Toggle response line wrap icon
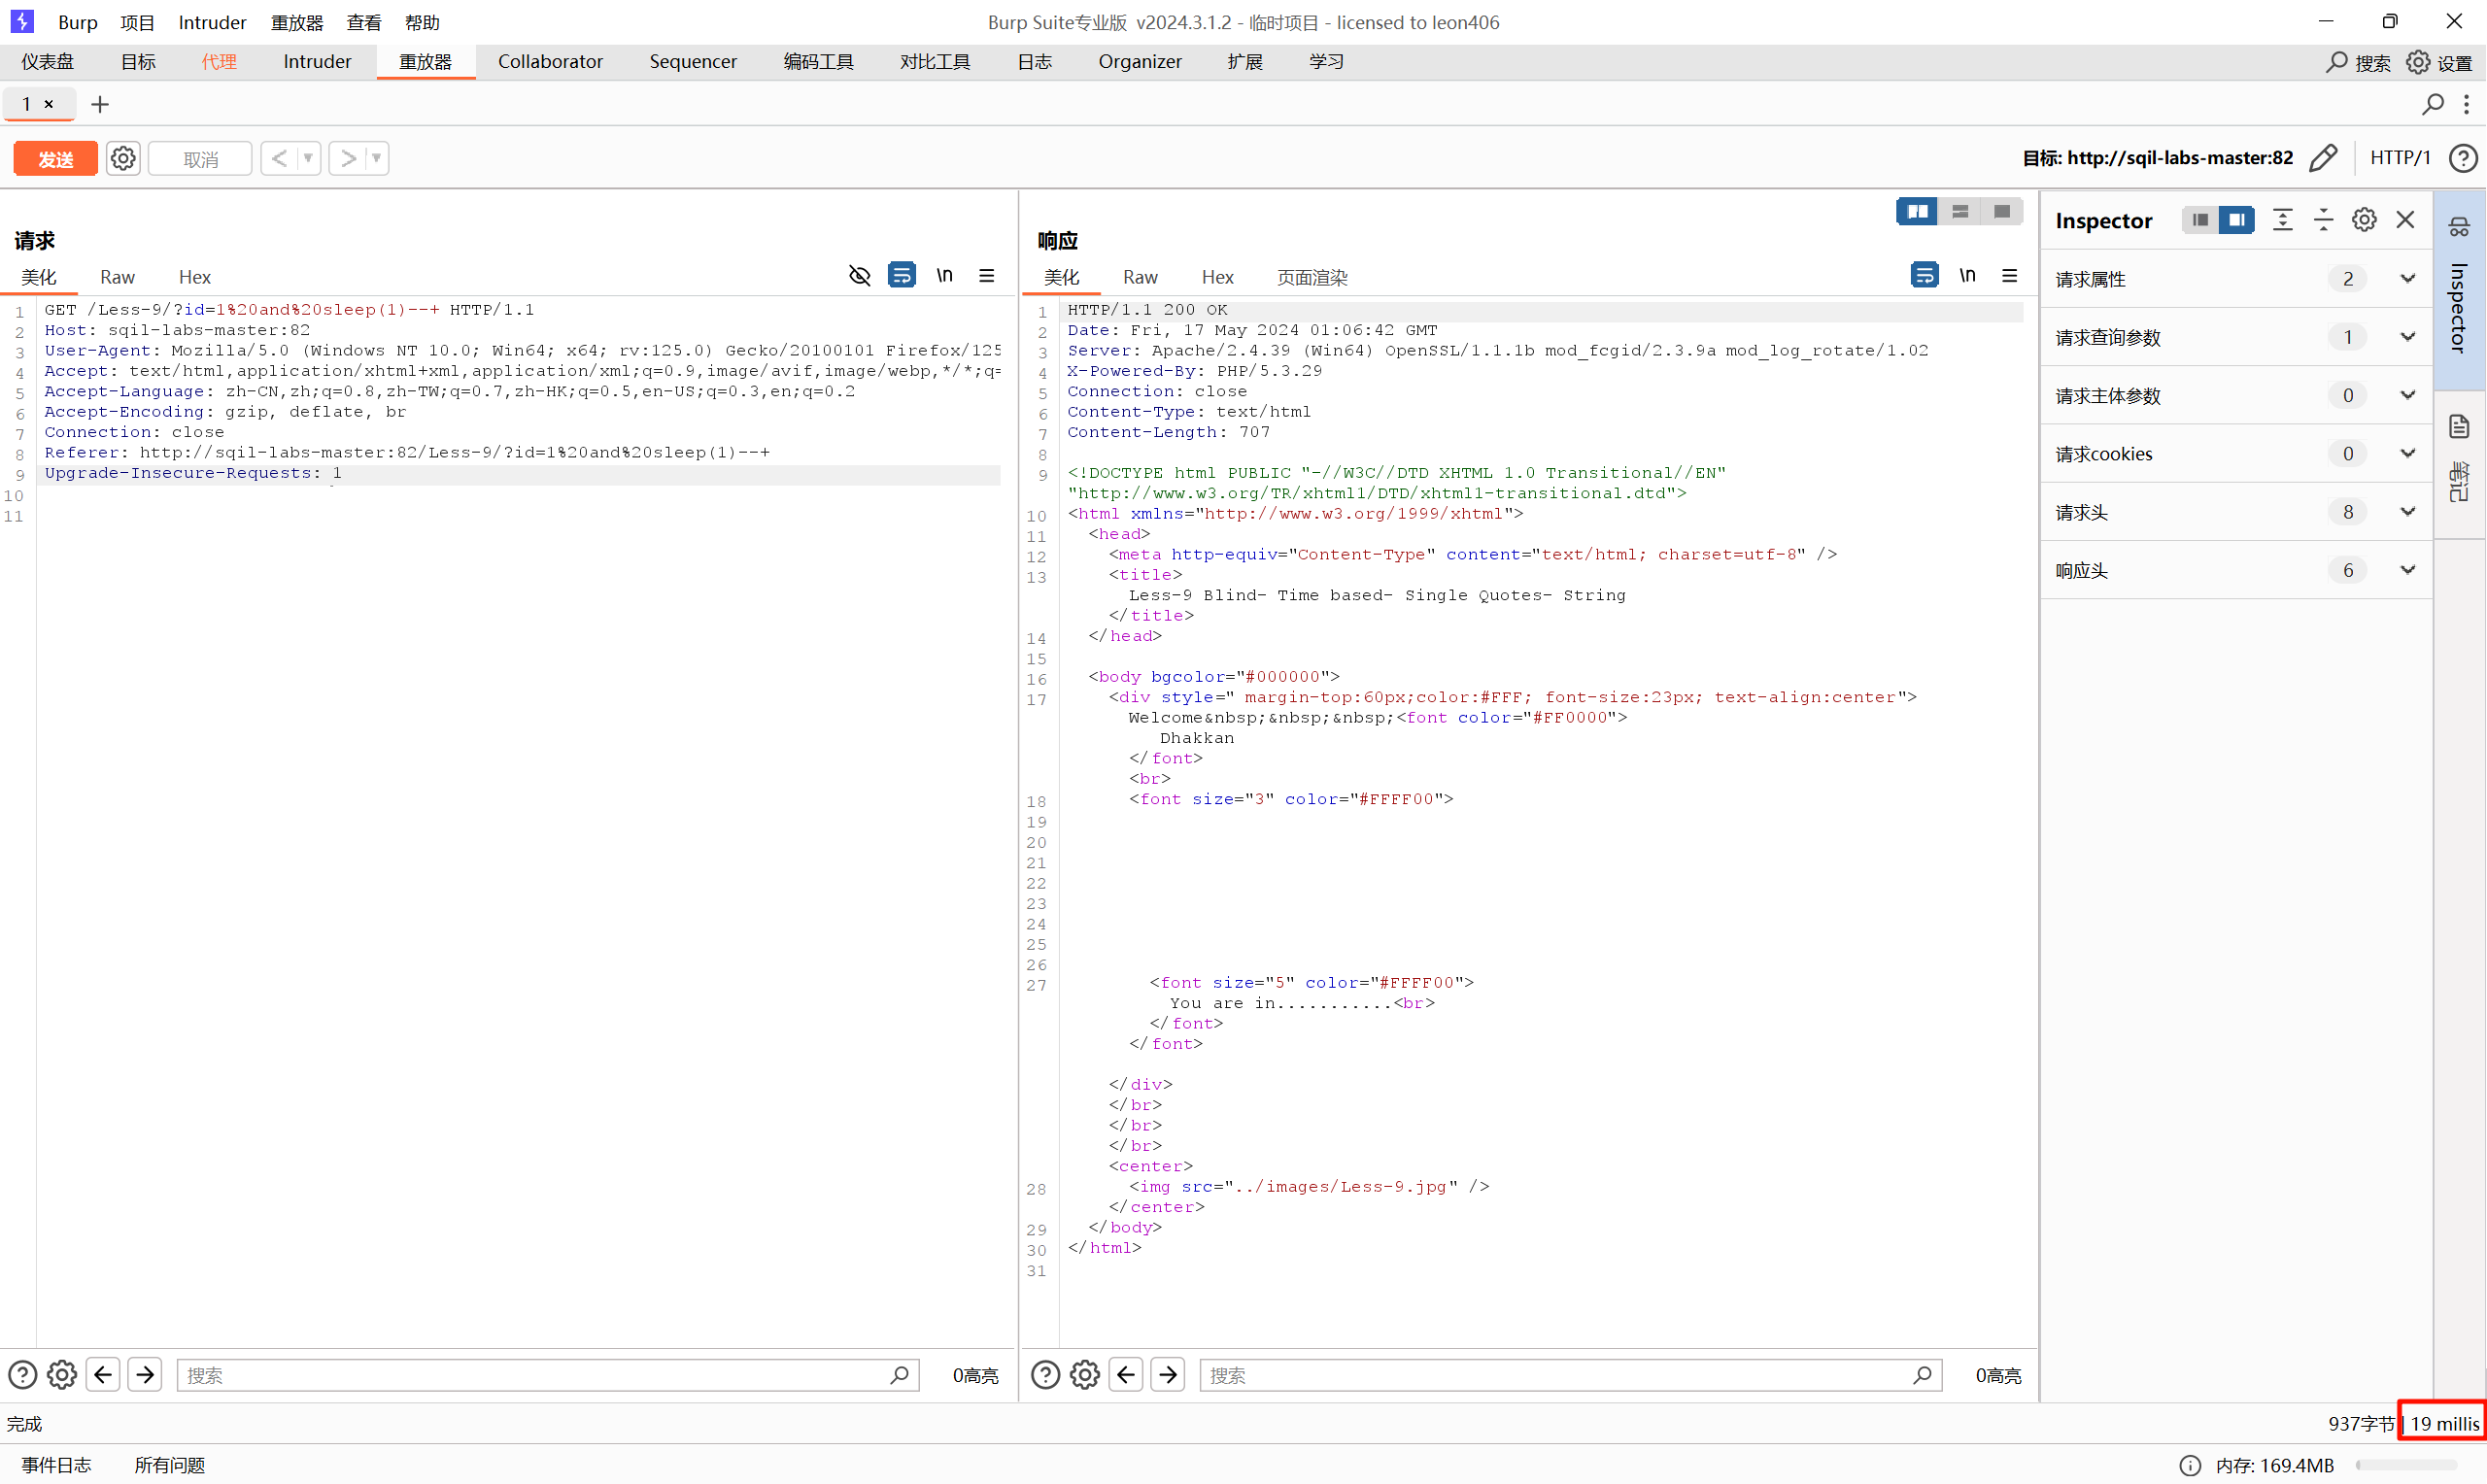 coord(1924,275)
